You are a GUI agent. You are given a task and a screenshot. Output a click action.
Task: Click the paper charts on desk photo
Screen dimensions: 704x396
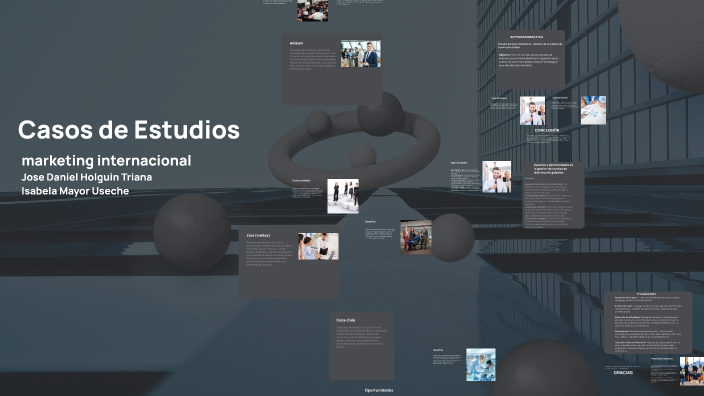593,110
